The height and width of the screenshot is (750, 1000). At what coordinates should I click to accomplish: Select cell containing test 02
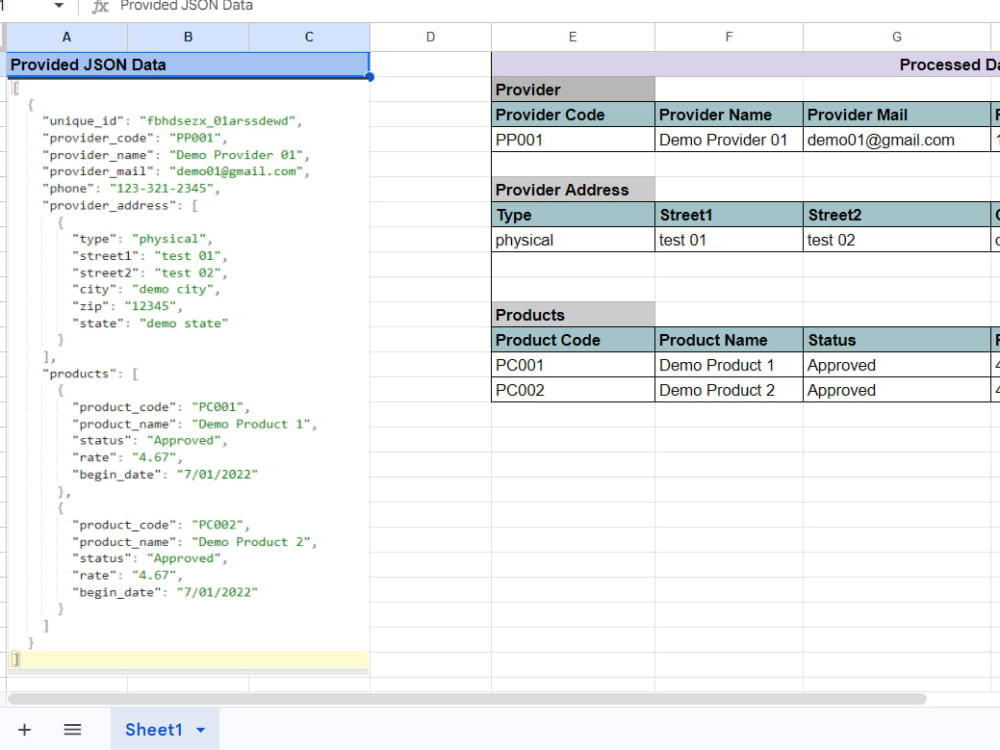tap(897, 240)
